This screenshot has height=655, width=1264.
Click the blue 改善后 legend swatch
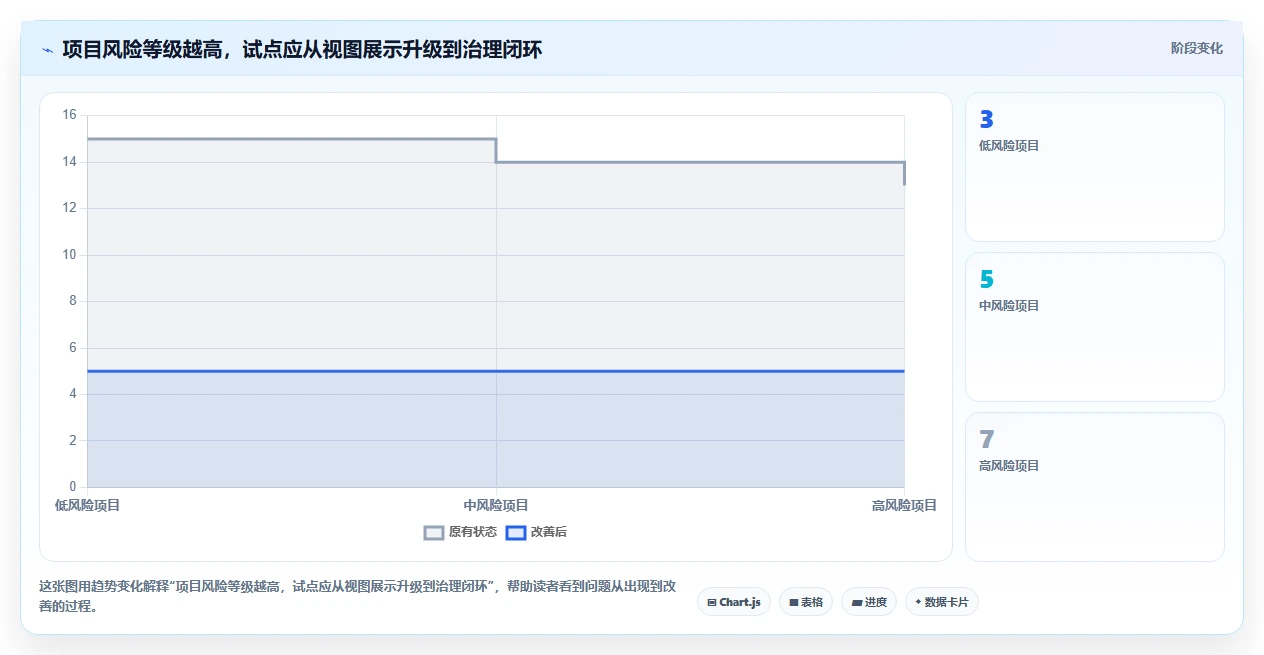[x=516, y=532]
